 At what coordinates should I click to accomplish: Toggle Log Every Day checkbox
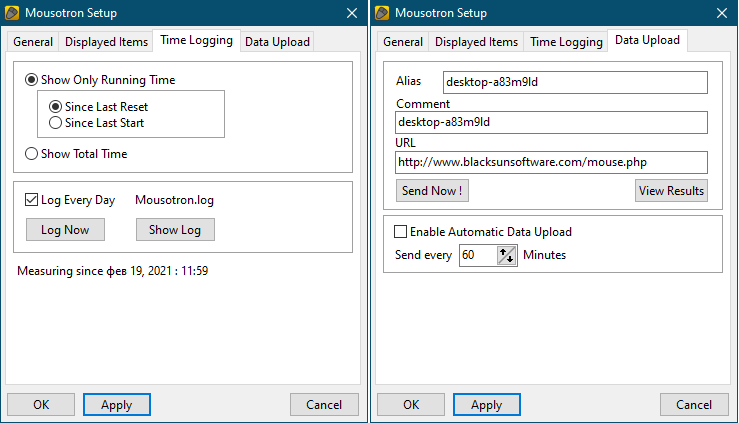31,200
